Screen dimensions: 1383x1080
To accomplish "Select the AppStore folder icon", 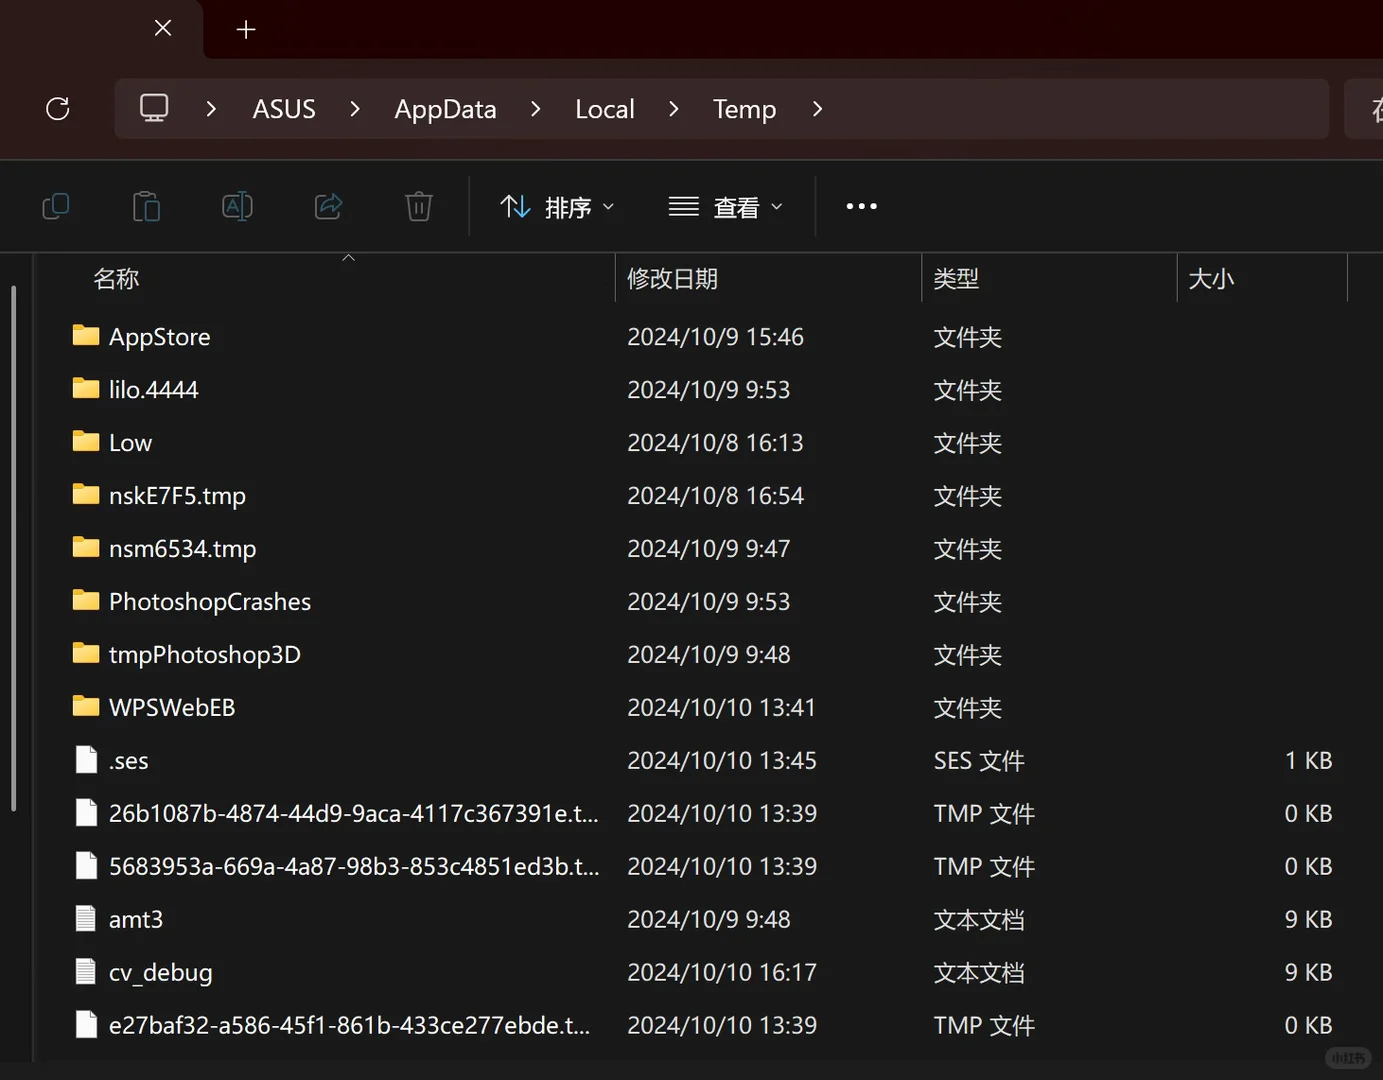I will click(x=86, y=335).
